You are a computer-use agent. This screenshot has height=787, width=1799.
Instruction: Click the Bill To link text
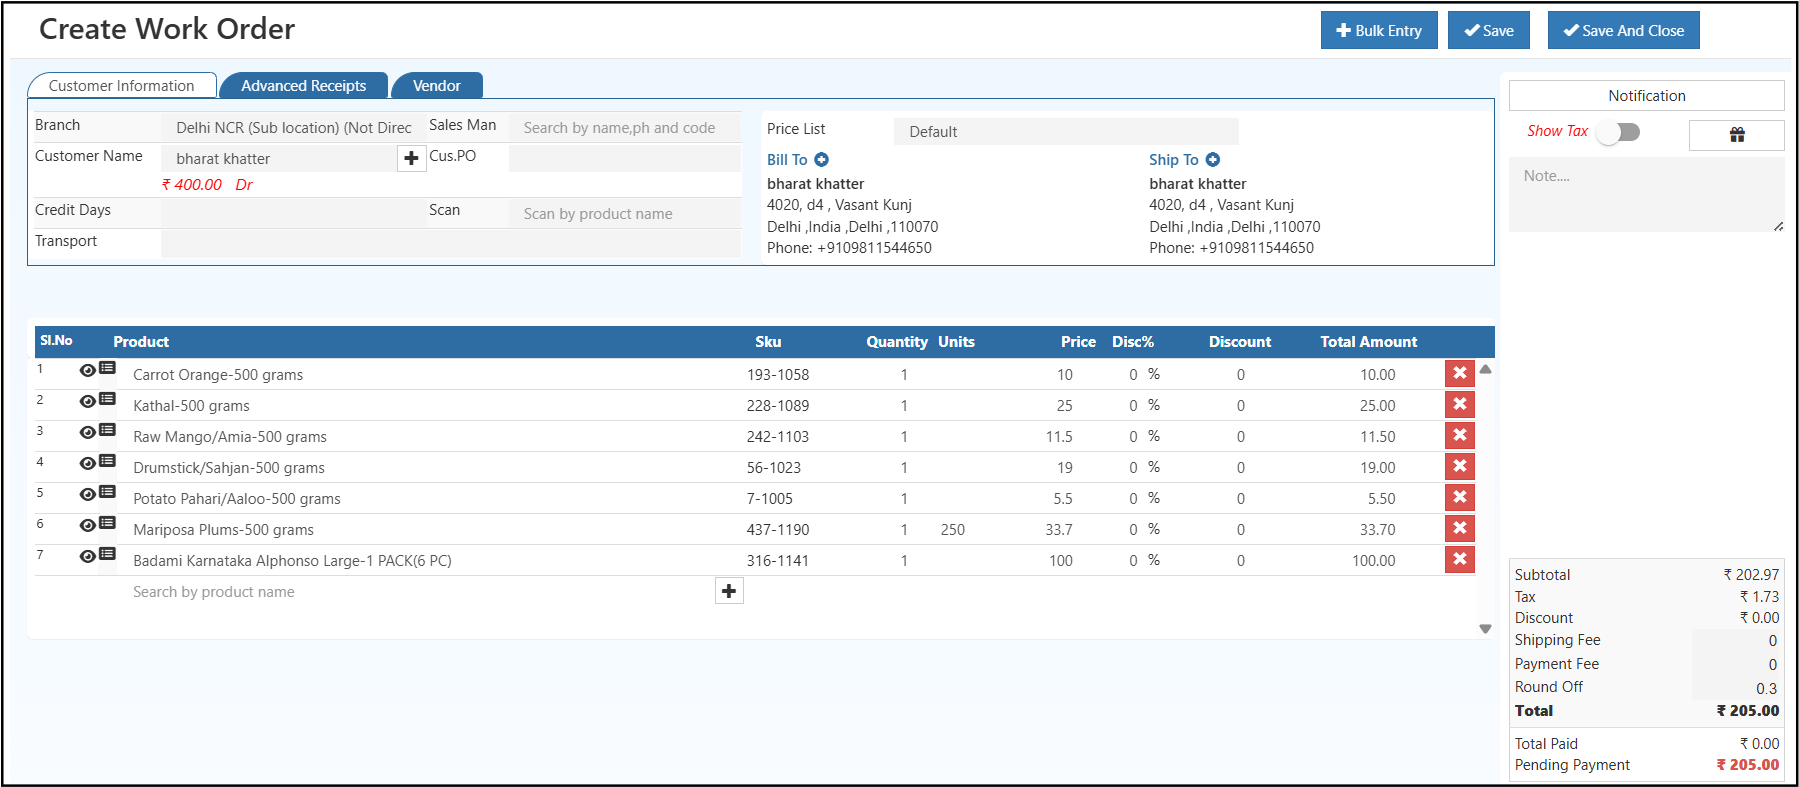coord(787,160)
